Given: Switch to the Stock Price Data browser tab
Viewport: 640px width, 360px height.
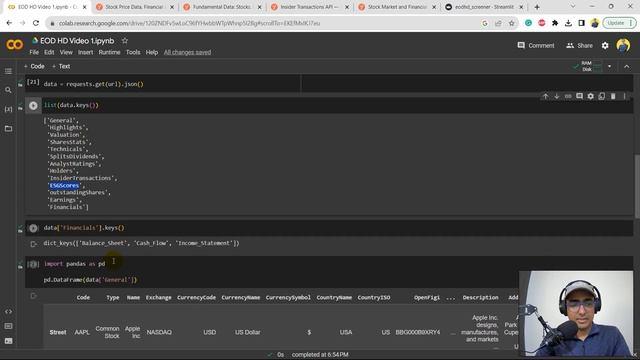Looking at the screenshot, I should coord(133,7).
